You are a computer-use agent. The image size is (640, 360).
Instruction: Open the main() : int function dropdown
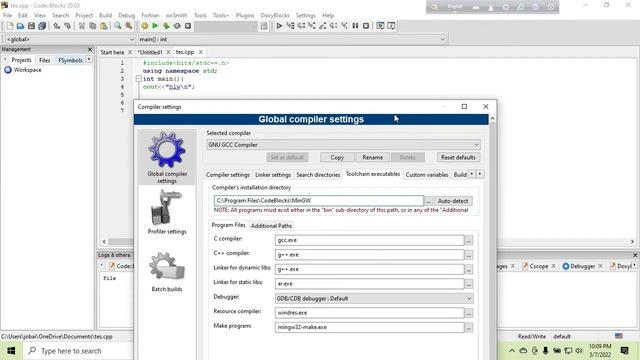292,39
